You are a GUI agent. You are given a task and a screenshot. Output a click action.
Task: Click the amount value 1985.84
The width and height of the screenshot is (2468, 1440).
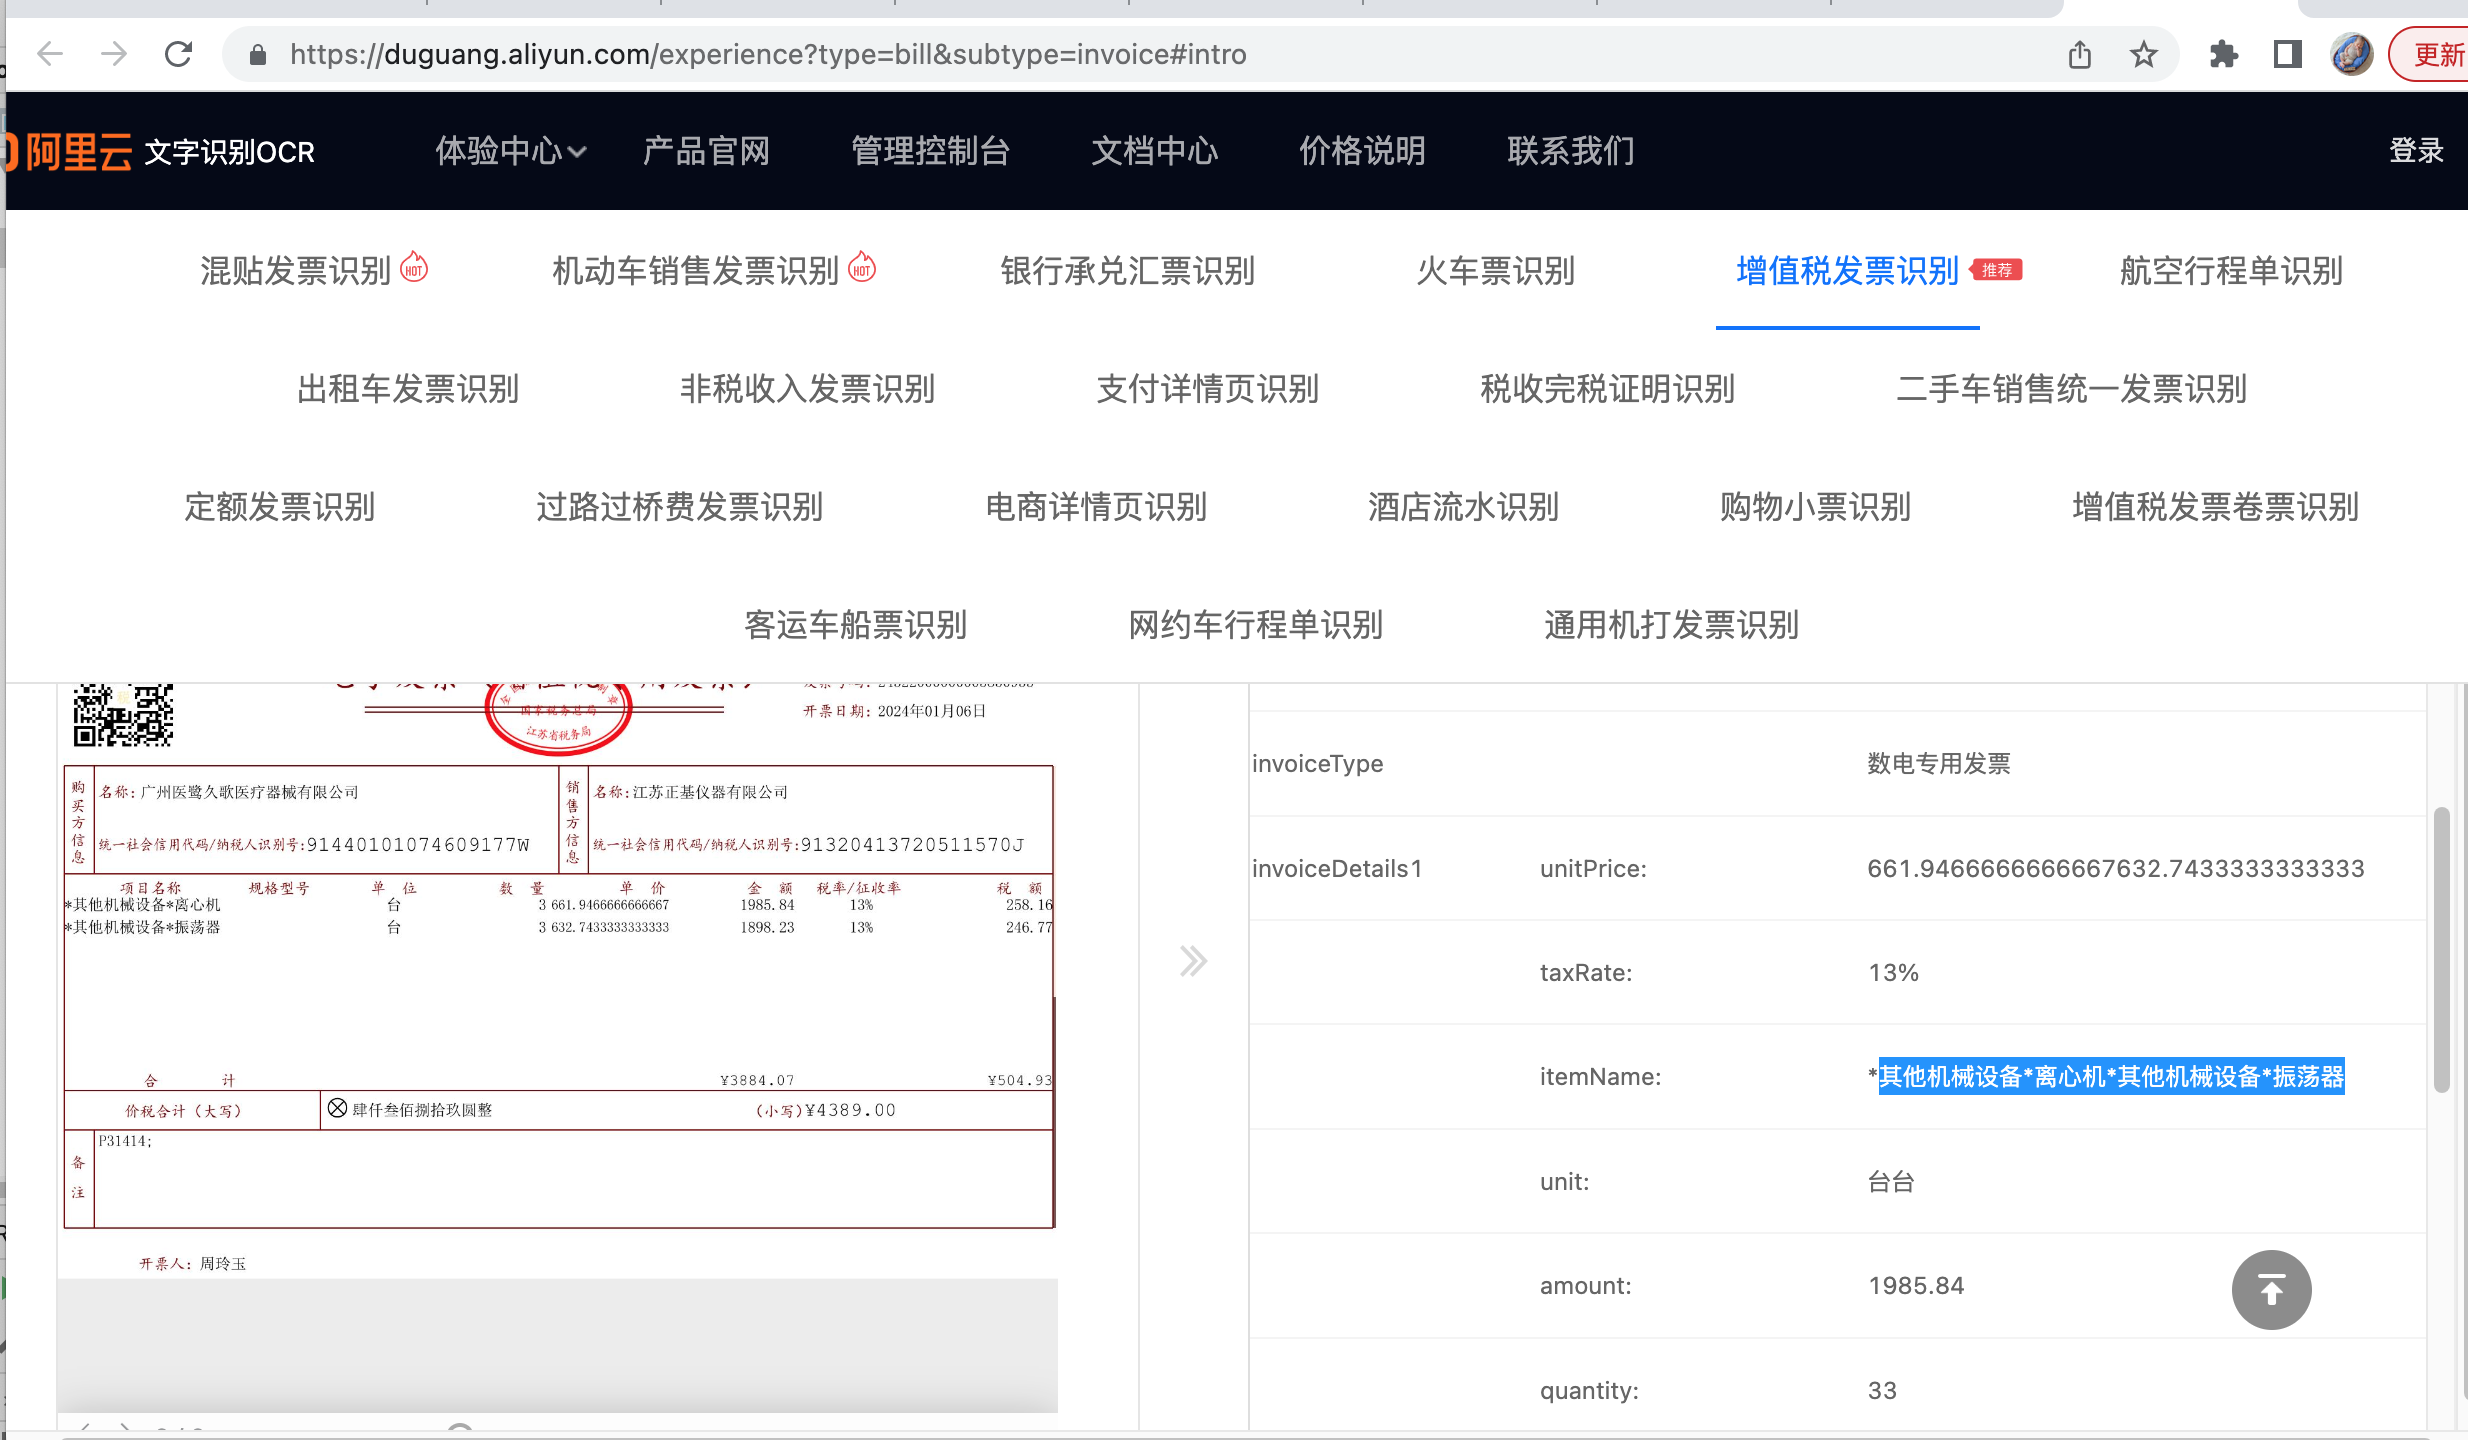pyautogui.click(x=1916, y=1285)
